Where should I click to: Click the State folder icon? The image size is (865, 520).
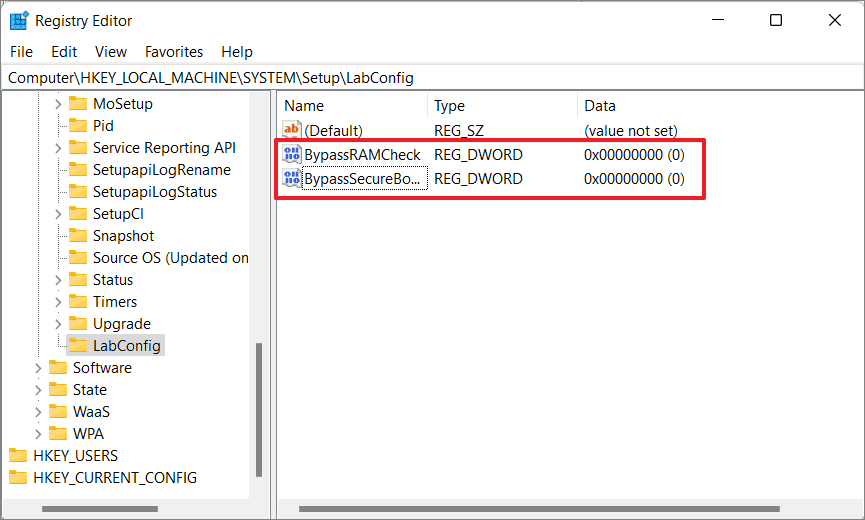point(58,390)
